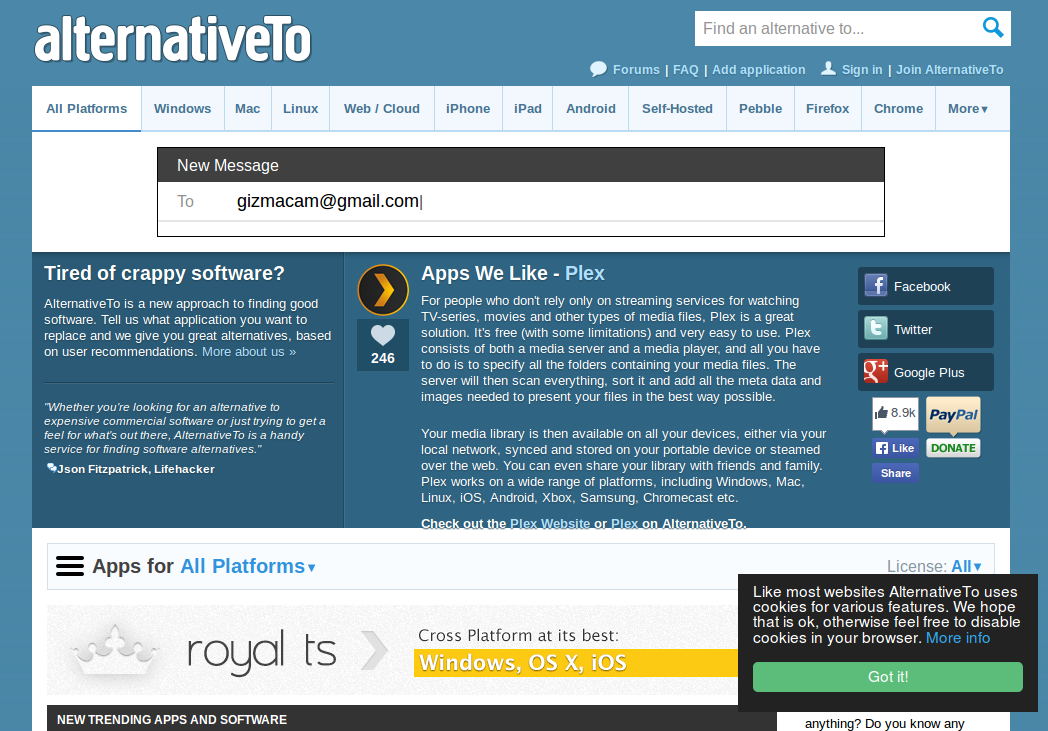Click the New Trending Apps and Software heading
The width and height of the screenshot is (1048, 731).
click(172, 720)
